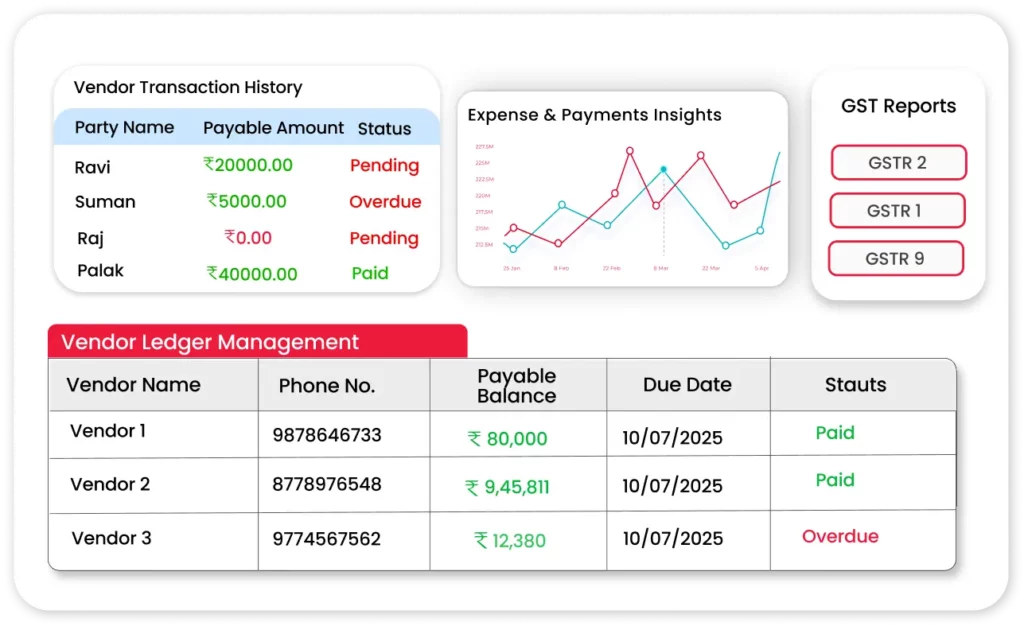Select the Paid status next to Palak
This screenshot has width=1024, height=626.
pyautogui.click(x=370, y=273)
